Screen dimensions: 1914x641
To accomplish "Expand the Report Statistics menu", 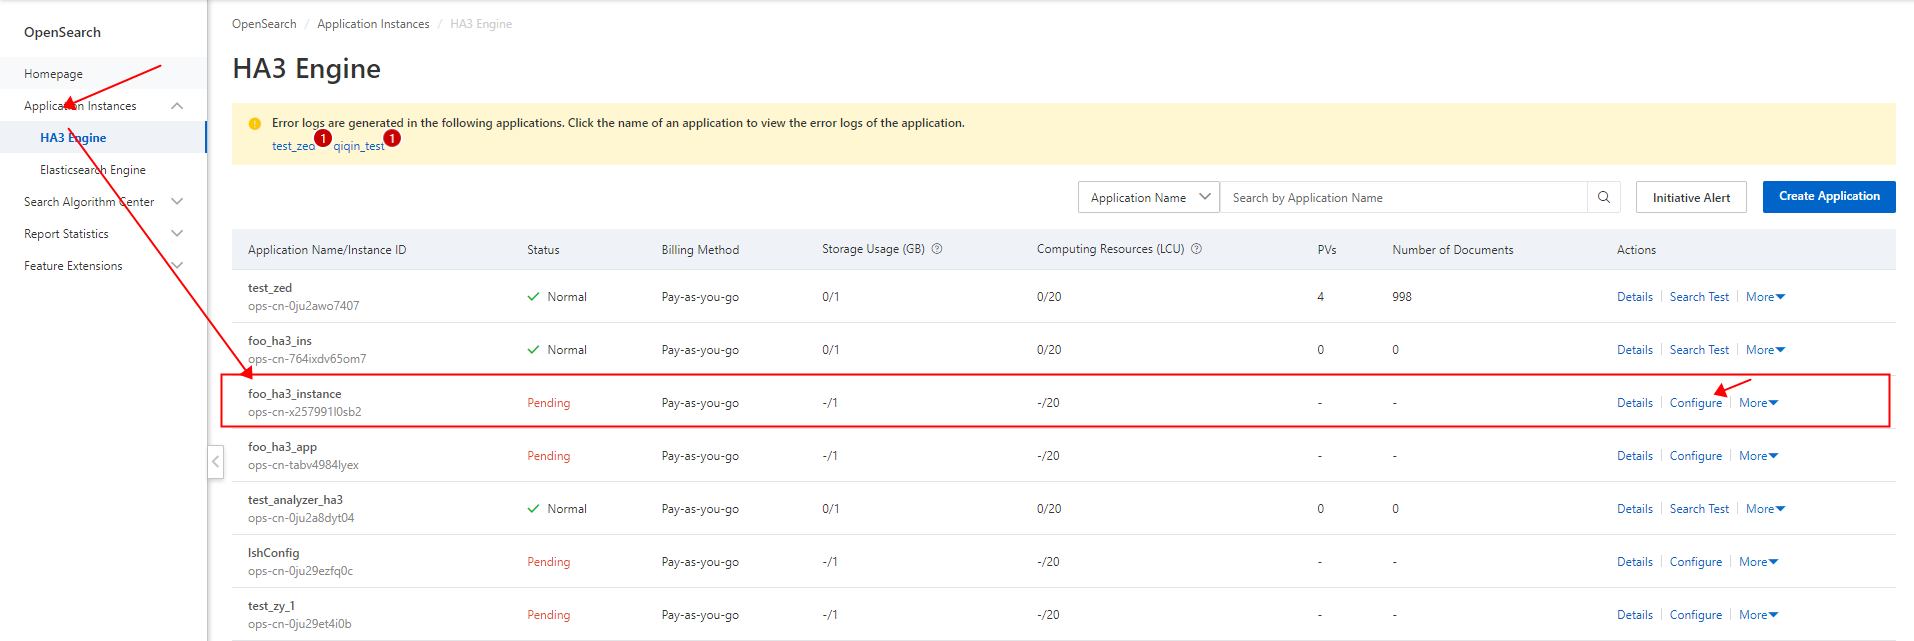I will tap(177, 234).
